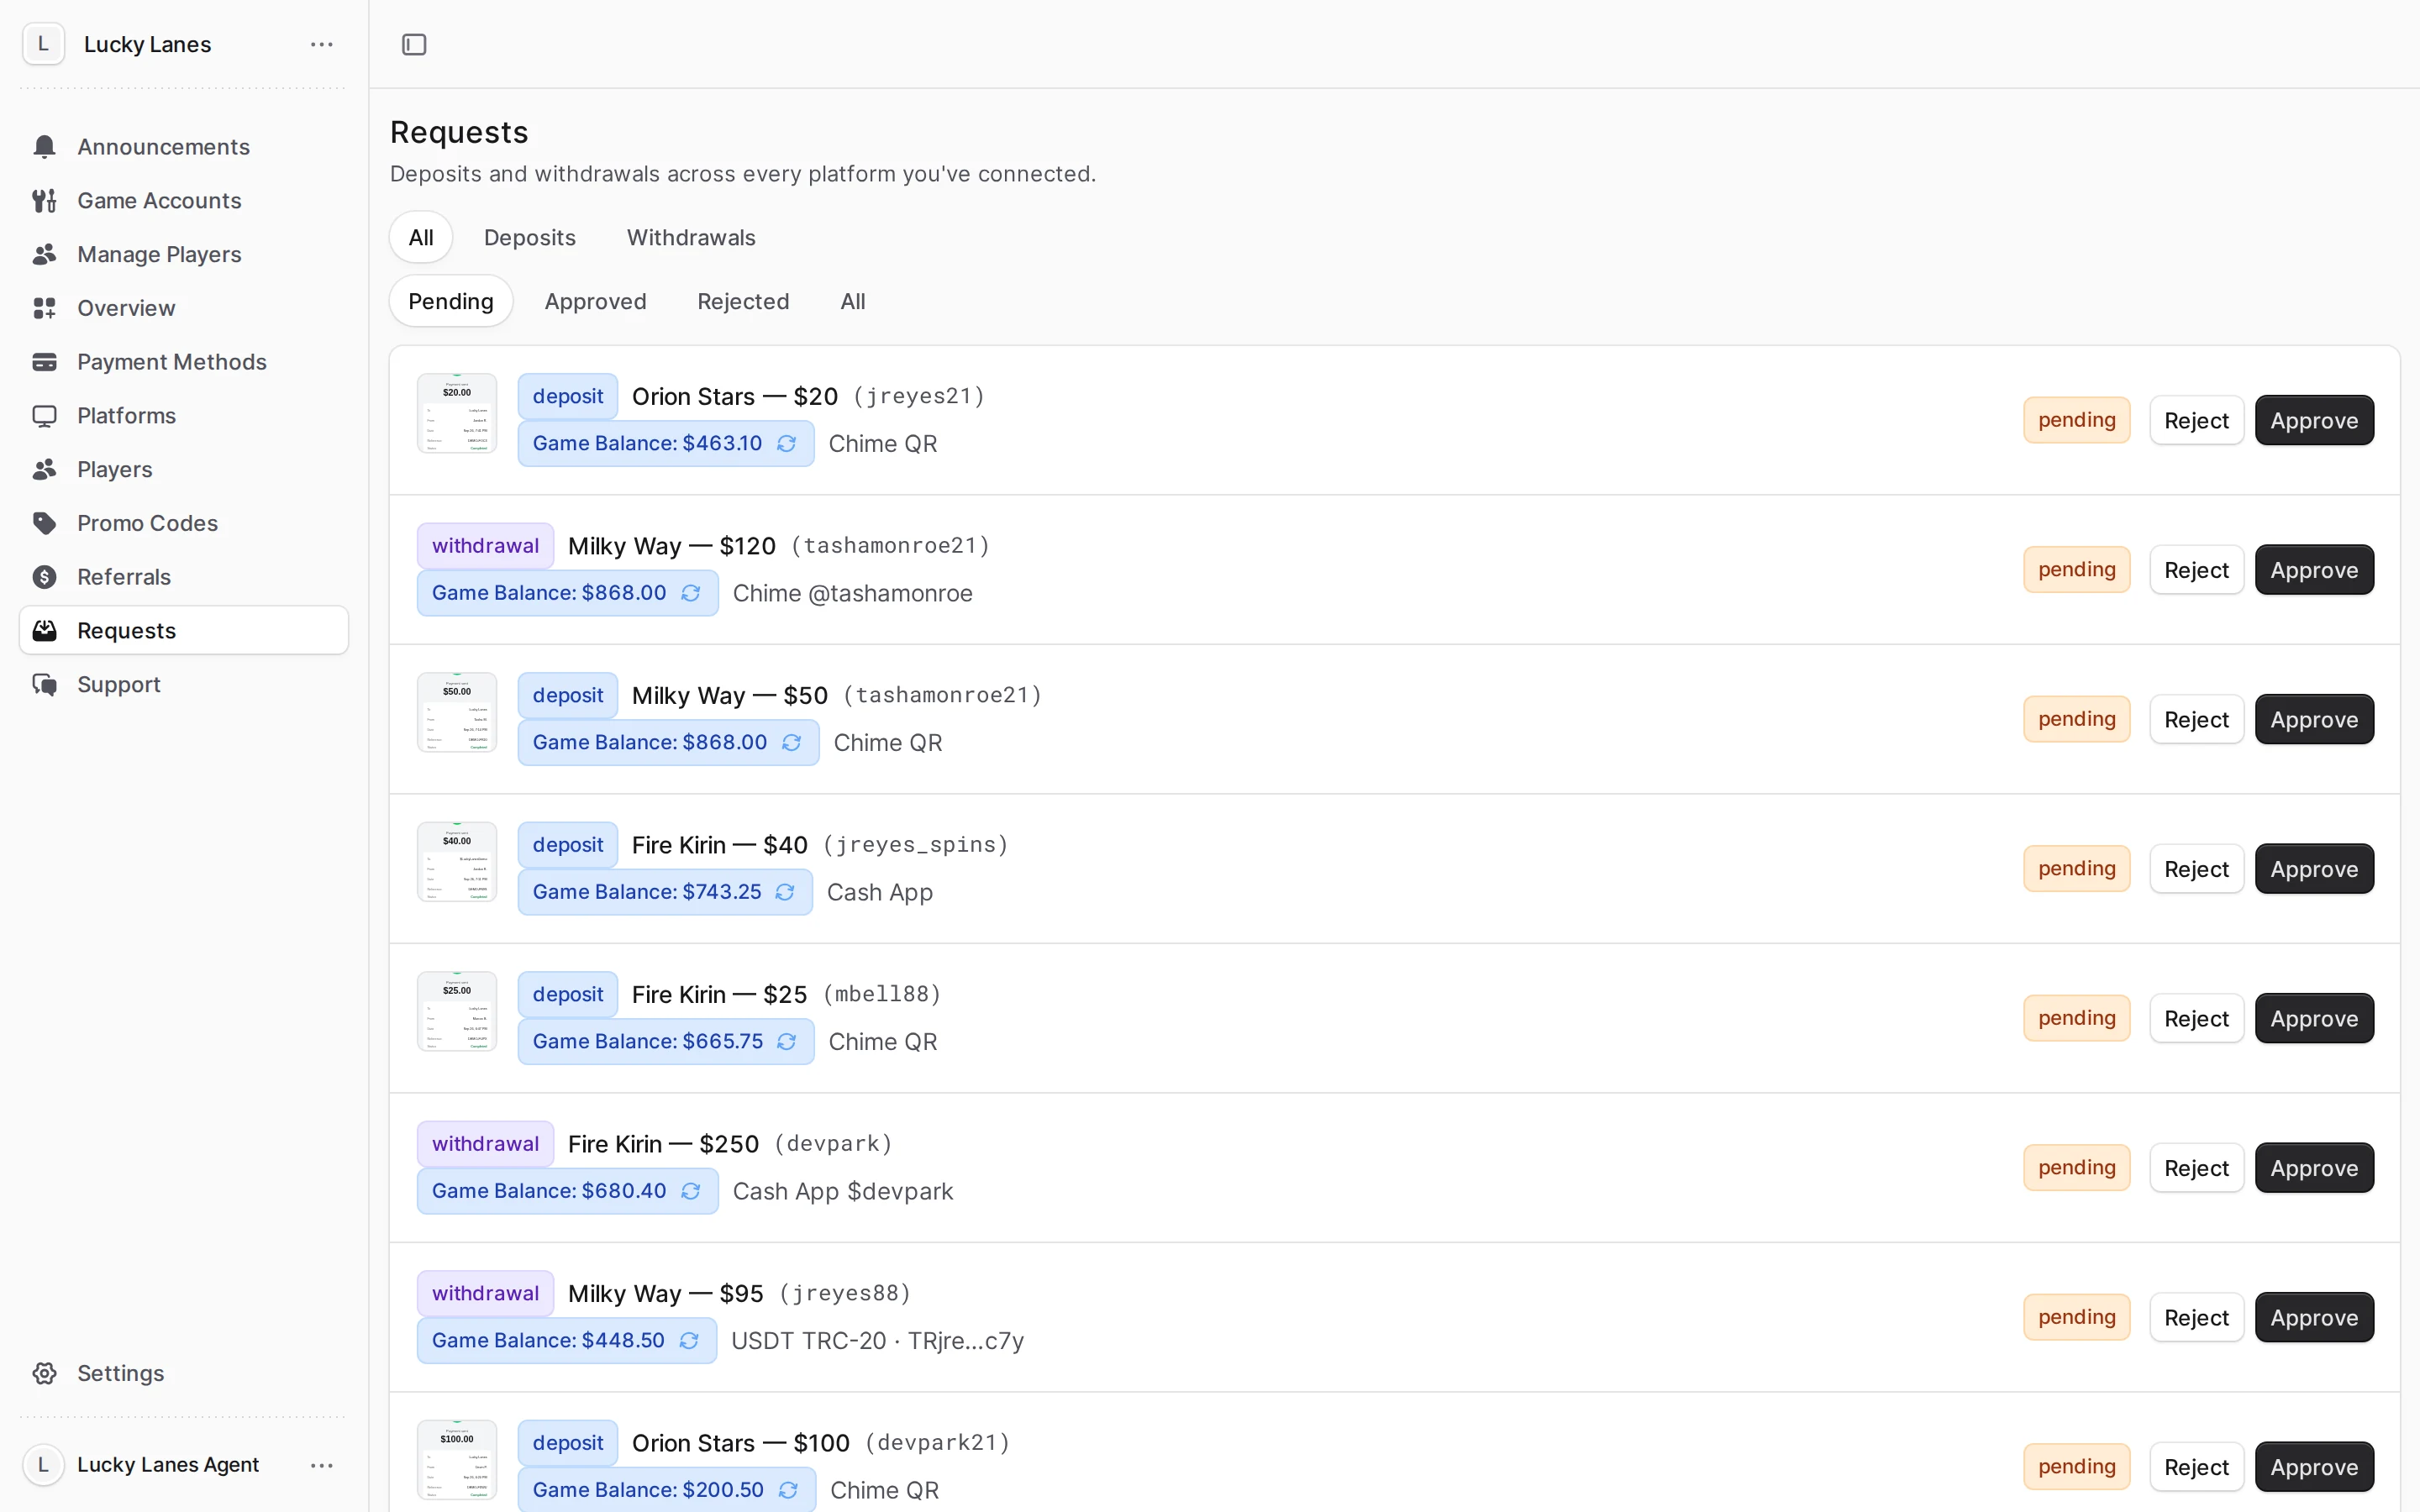Click Game Balance $463.10 chip
This screenshot has height=1512, width=2420.
coord(665,443)
